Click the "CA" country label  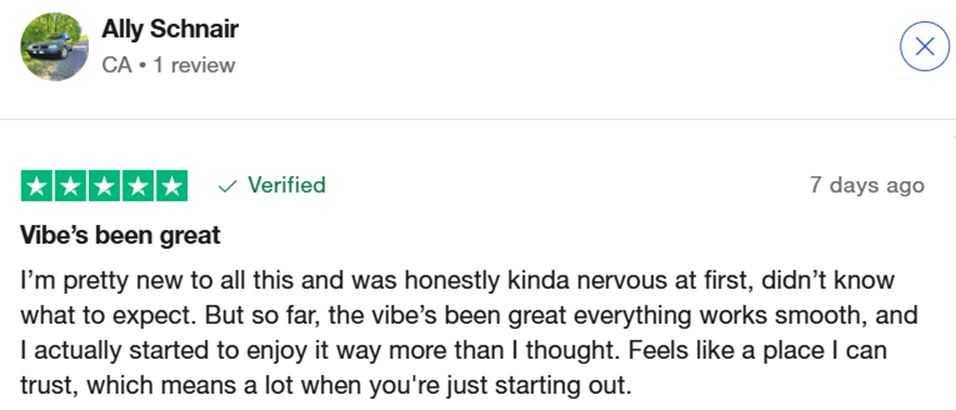[114, 65]
